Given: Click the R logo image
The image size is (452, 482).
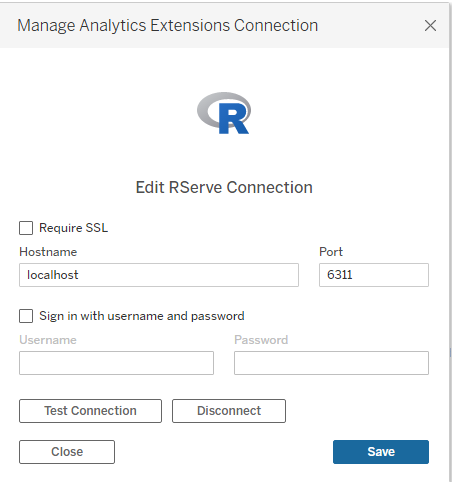Looking at the screenshot, I should [x=224, y=113].
